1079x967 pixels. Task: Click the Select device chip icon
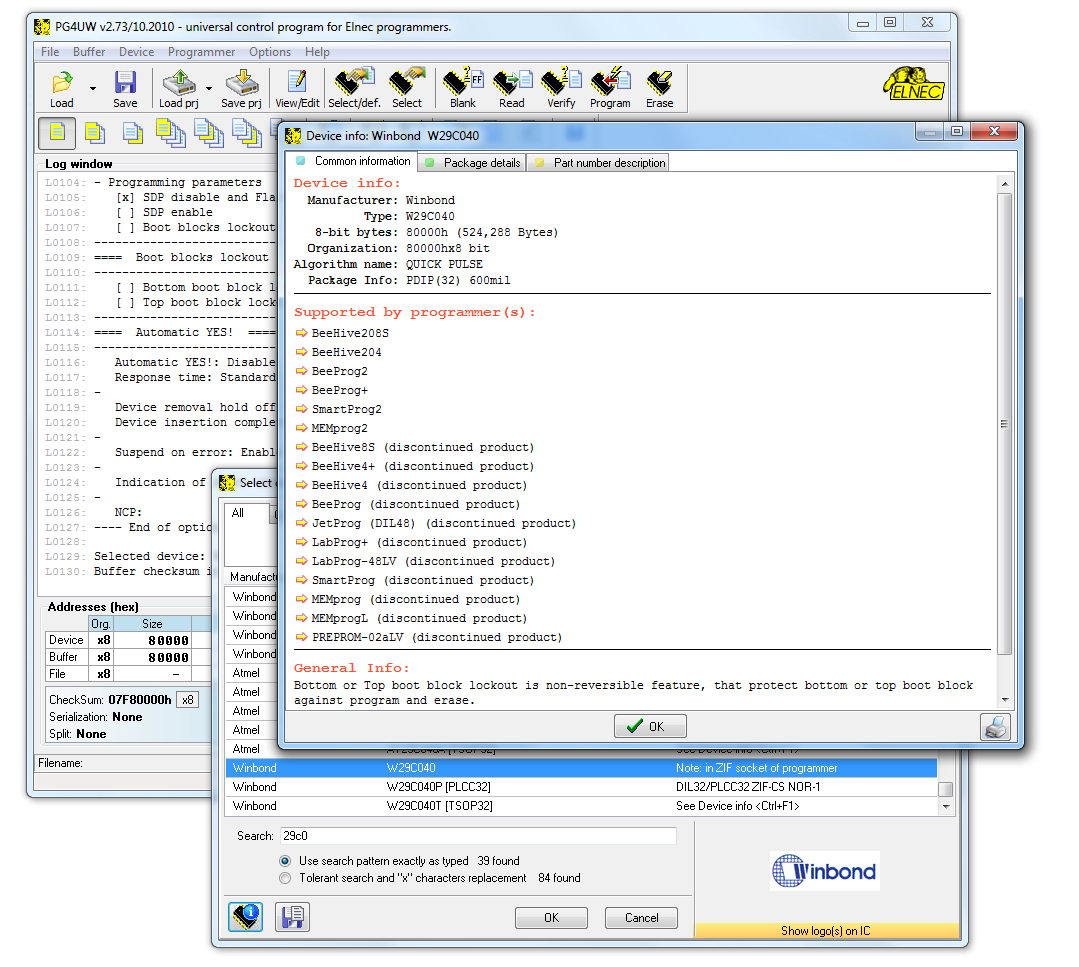407,89
